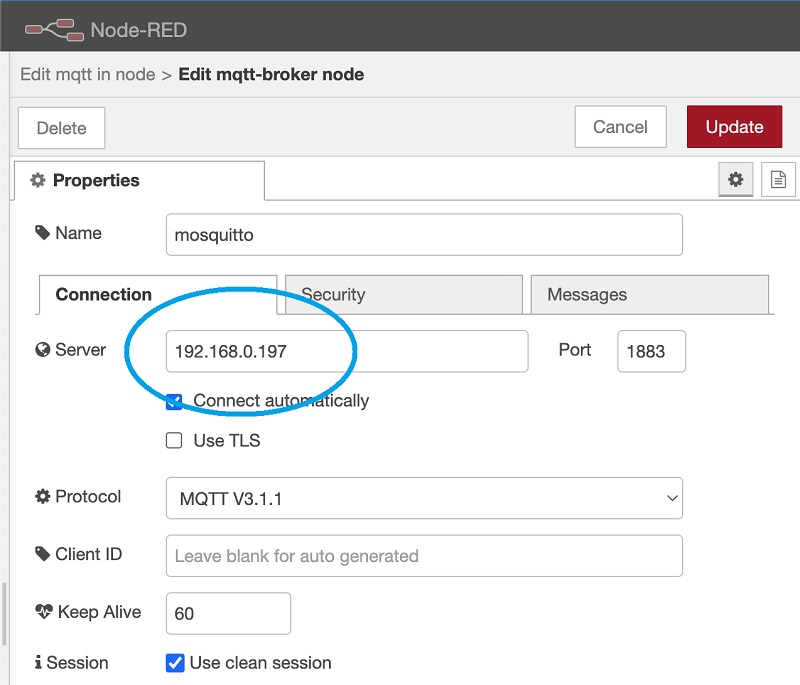Viewport: 800px width, 685px height.
Task: Click the Keep Alive heartbeat label
Action: tap(88, 612)
